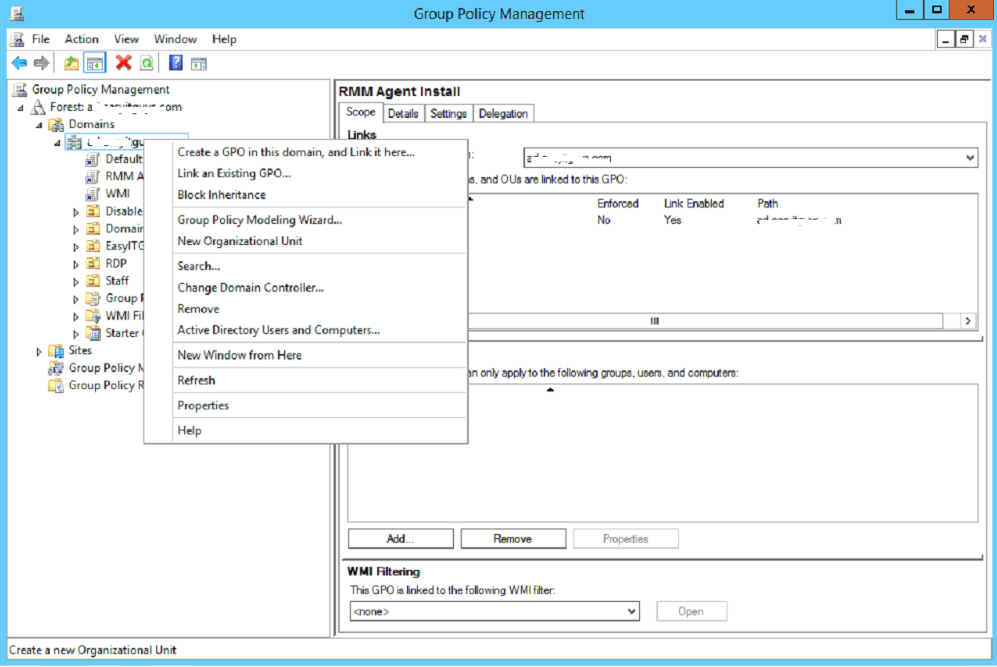Choose Link an Existing GPO from context menu
997x667 pixels.
[x=234, y=173]
